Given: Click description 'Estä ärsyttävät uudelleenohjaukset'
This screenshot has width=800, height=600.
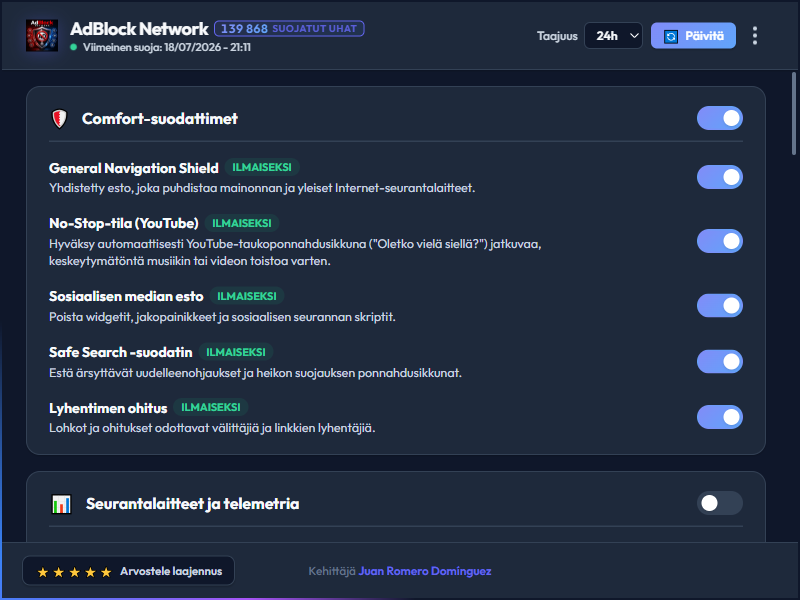Looking at the screenshot, I should tap(255, 373).
